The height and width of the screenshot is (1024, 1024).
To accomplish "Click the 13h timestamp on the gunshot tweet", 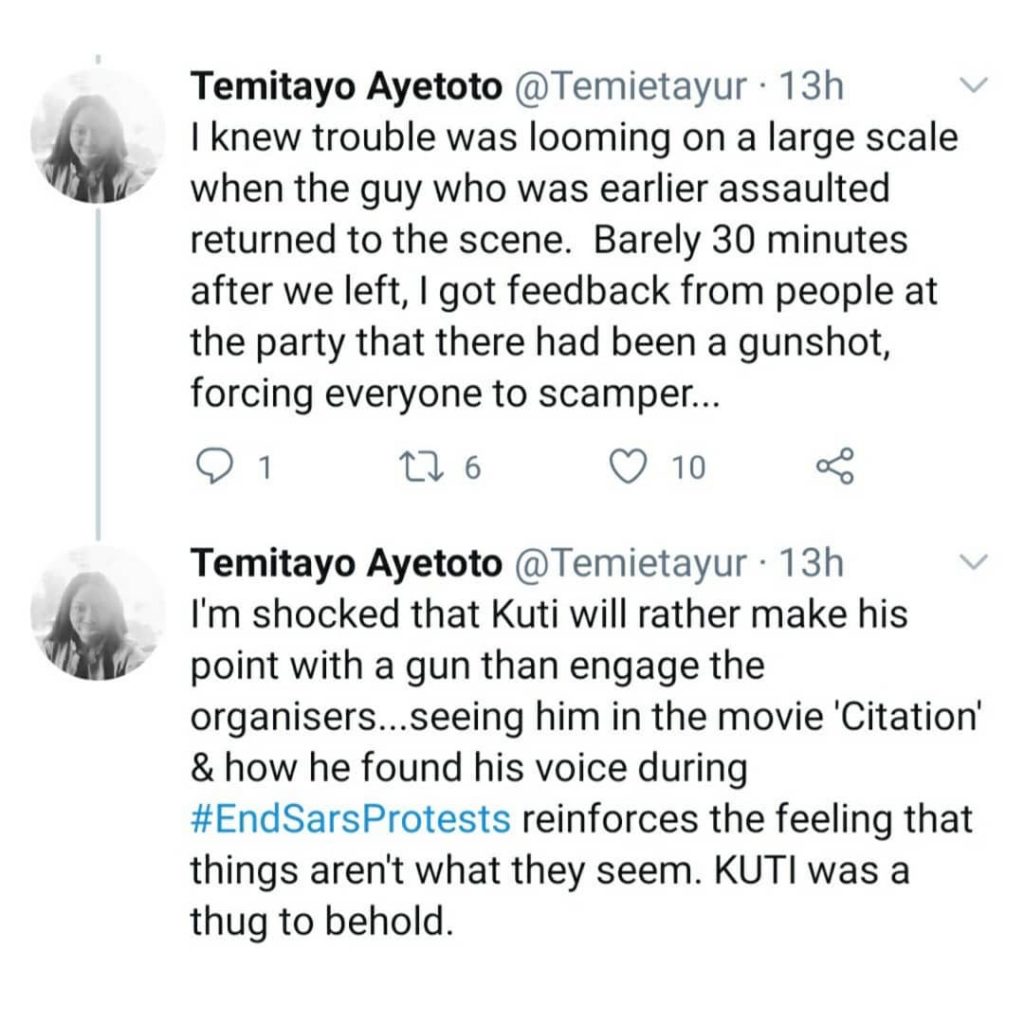I will pos(810,87).
